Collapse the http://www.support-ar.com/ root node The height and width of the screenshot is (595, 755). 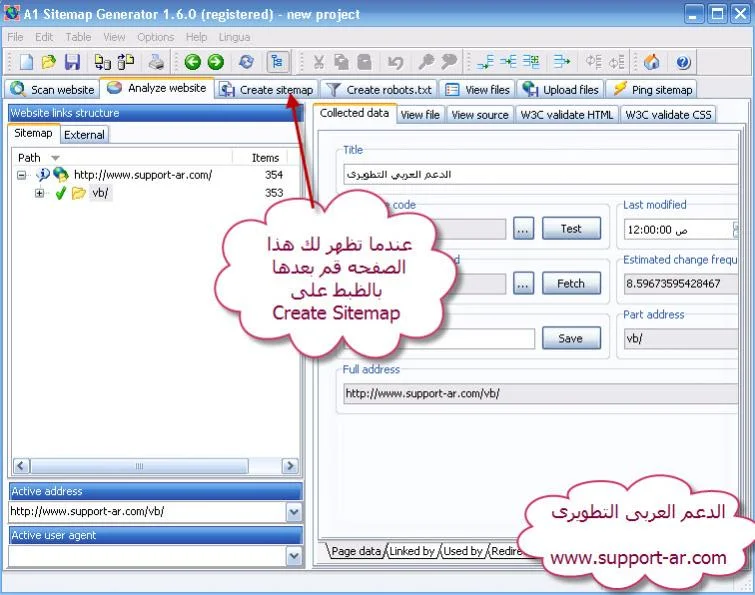coord(22,175)
